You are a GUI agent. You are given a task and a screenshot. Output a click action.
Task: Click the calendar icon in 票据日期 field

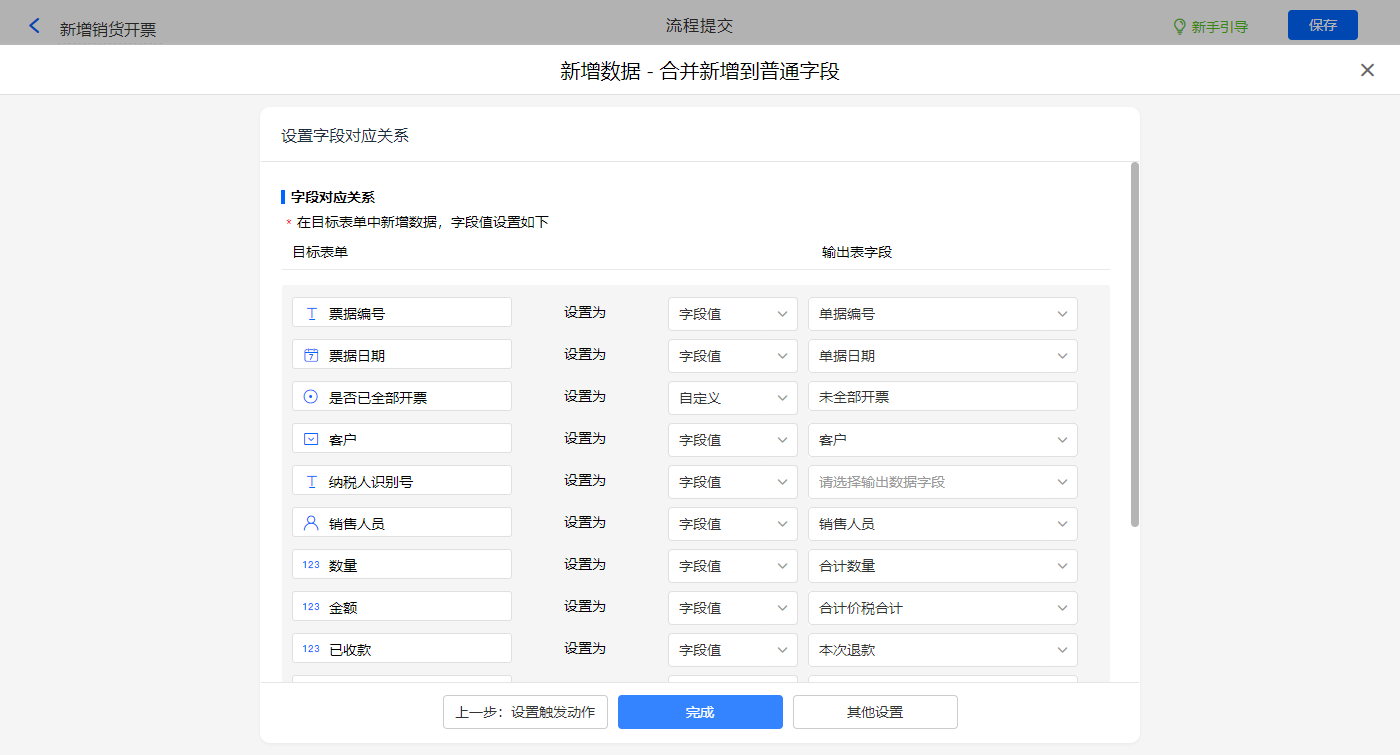[x=311, y=355]
